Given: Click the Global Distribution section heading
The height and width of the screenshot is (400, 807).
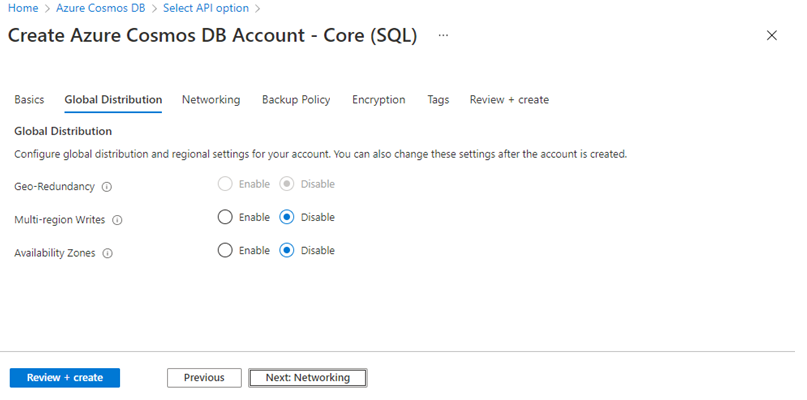Looking at the screenshot, I should point(64,133).
